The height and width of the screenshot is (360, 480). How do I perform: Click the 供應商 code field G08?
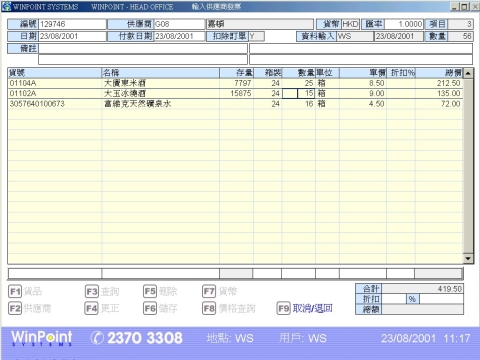(x=179, y=24)
